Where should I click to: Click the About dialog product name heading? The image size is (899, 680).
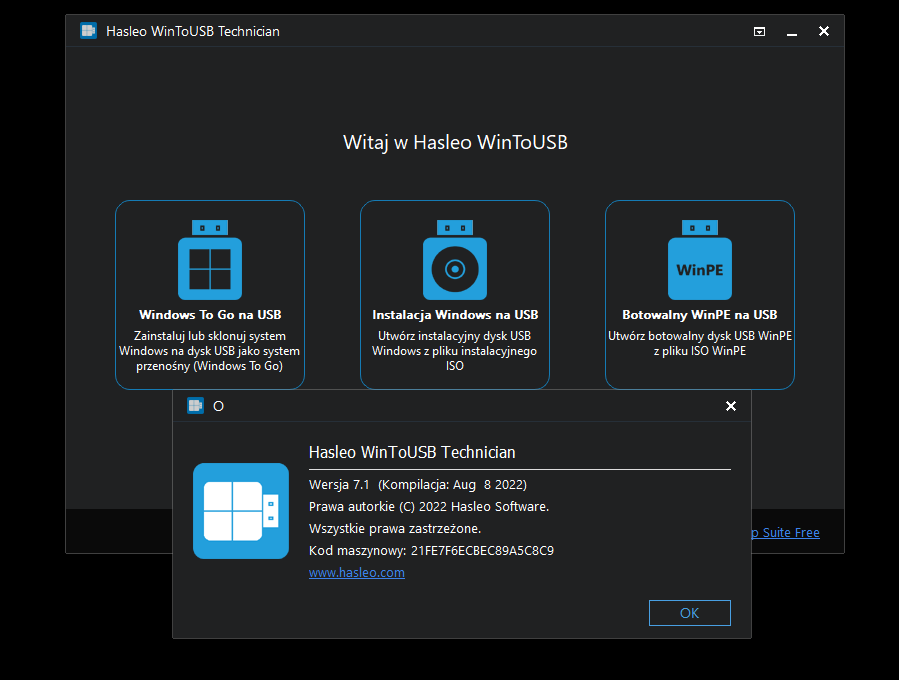412,452
